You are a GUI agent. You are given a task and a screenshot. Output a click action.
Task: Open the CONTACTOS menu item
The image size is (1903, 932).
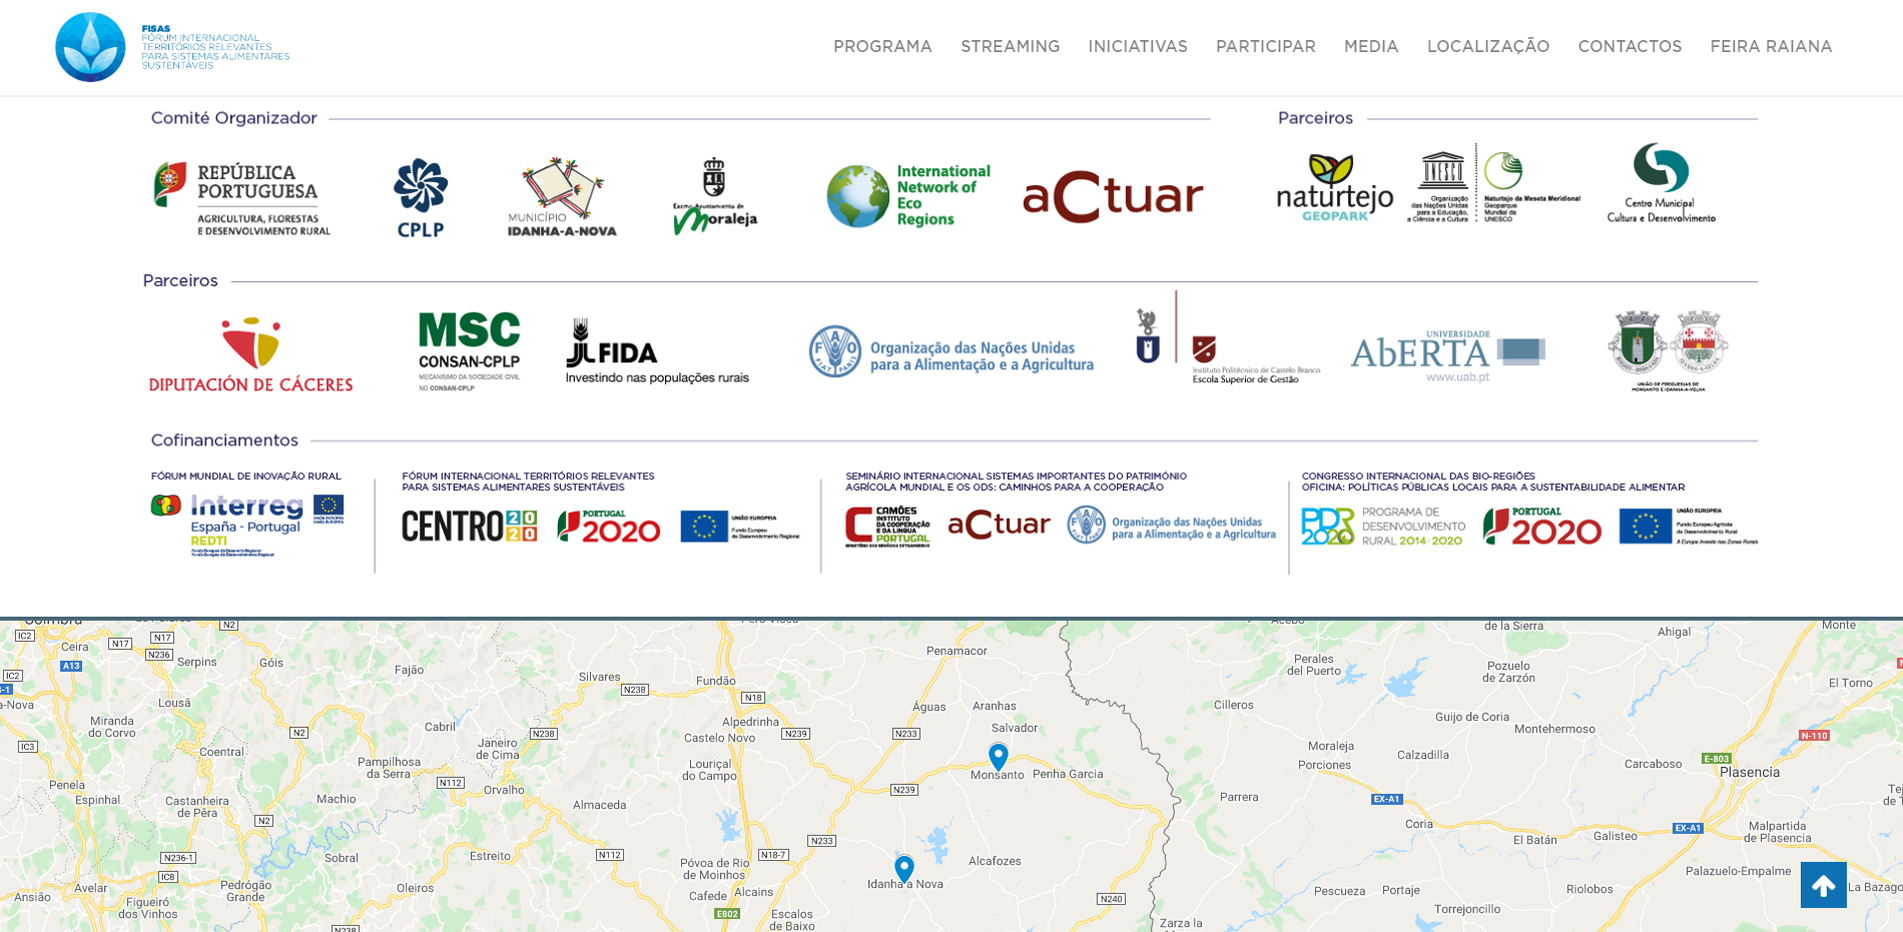click(x=1629, y=47)
